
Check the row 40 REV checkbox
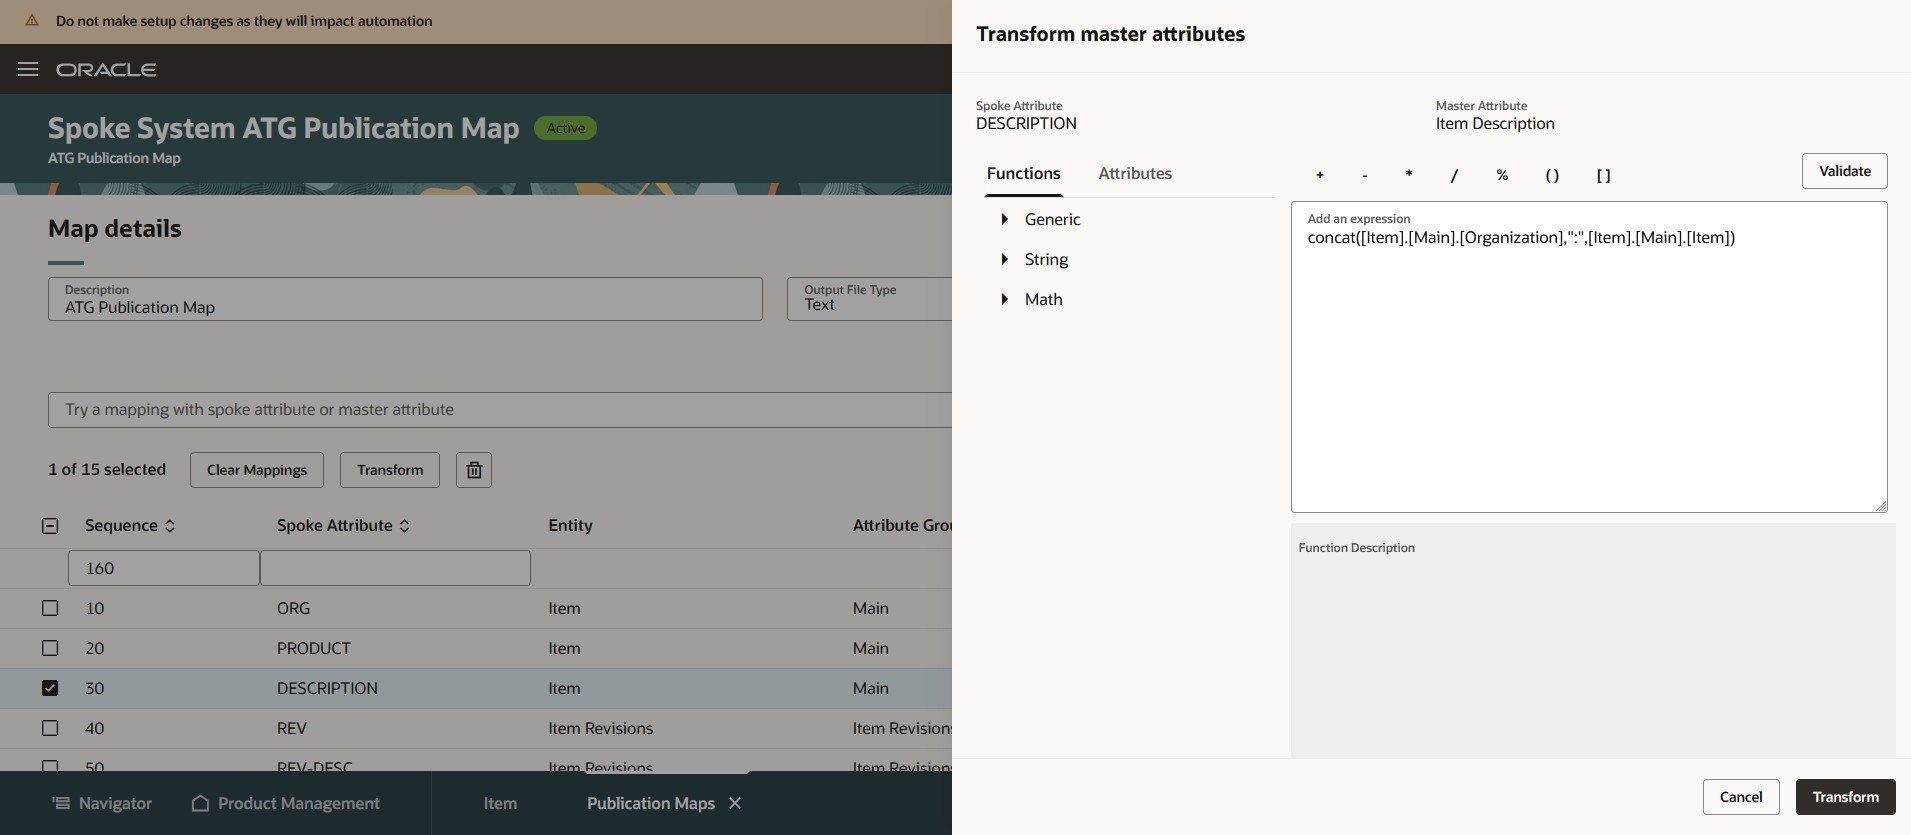click(50, 728)
